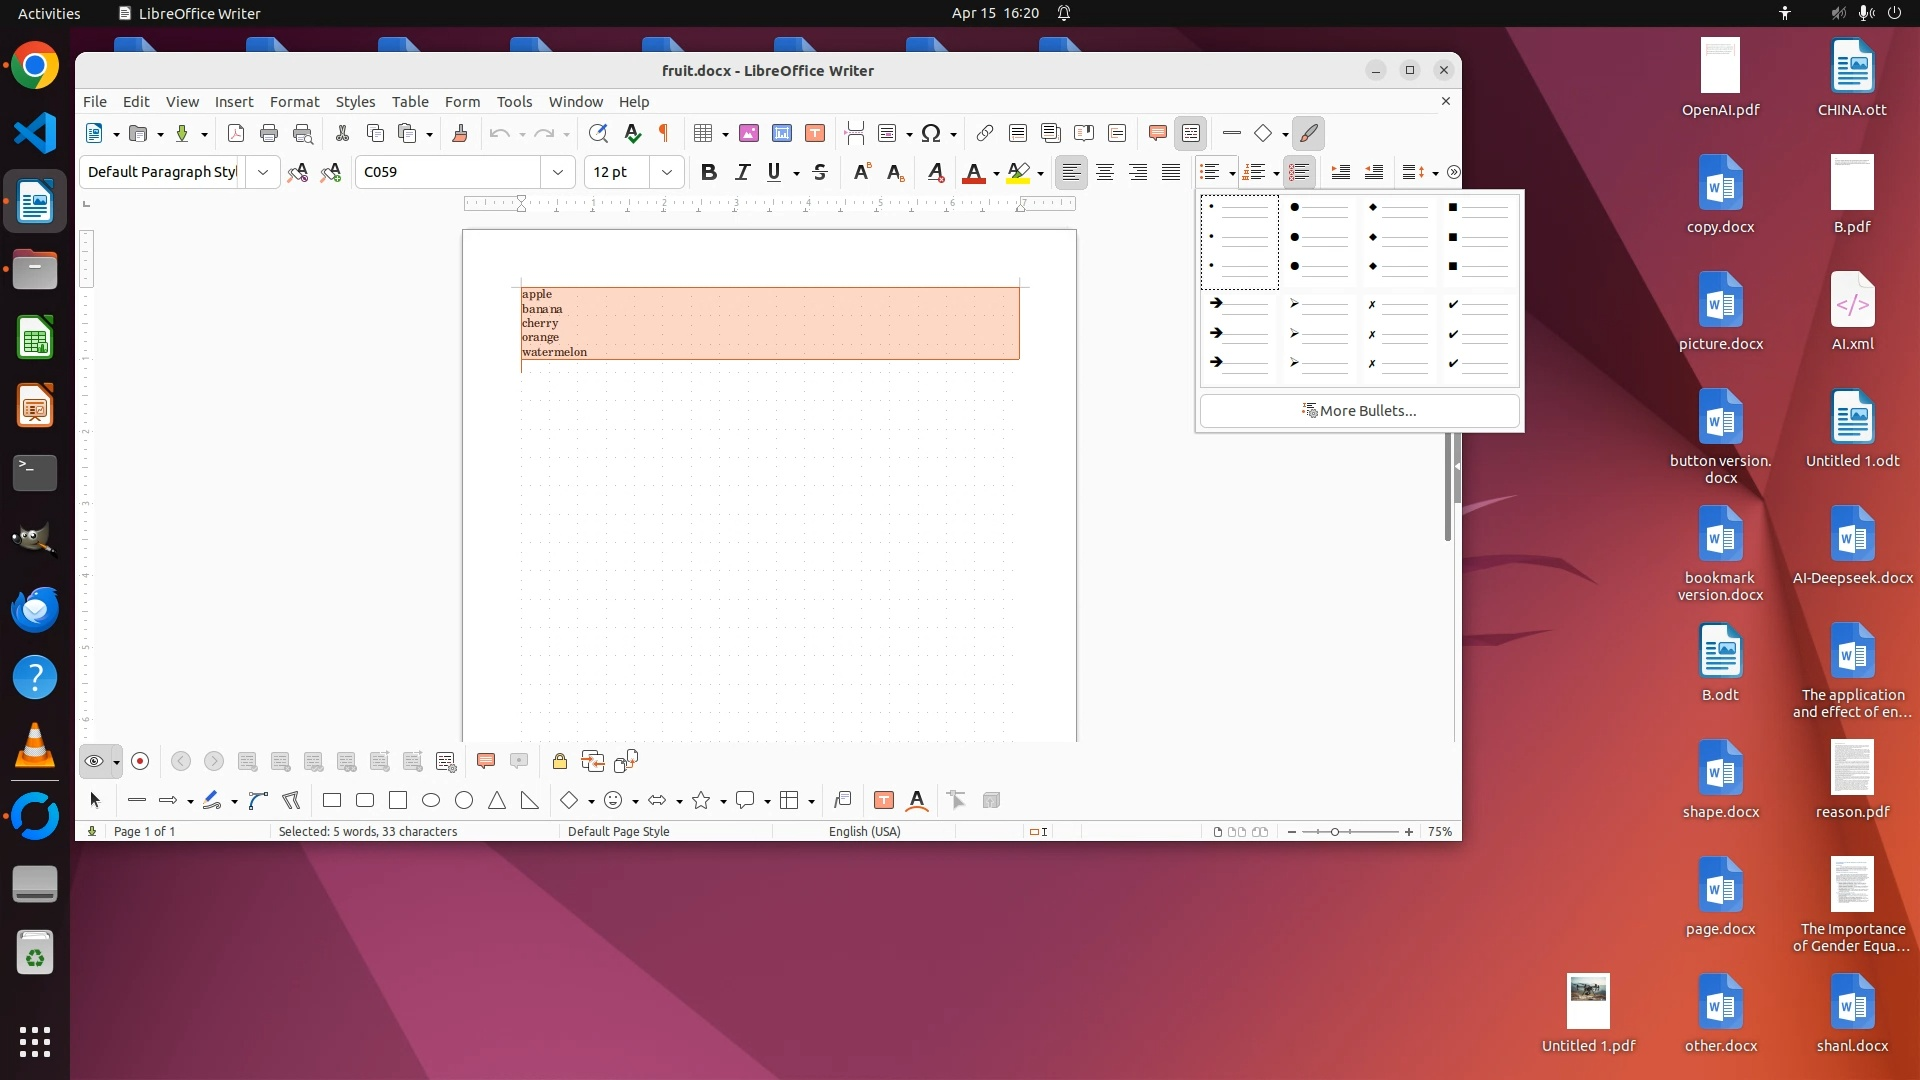Insert a special character with Omega icon
This screenshot has width=1920, height=1080.
(x=931, y=133)
